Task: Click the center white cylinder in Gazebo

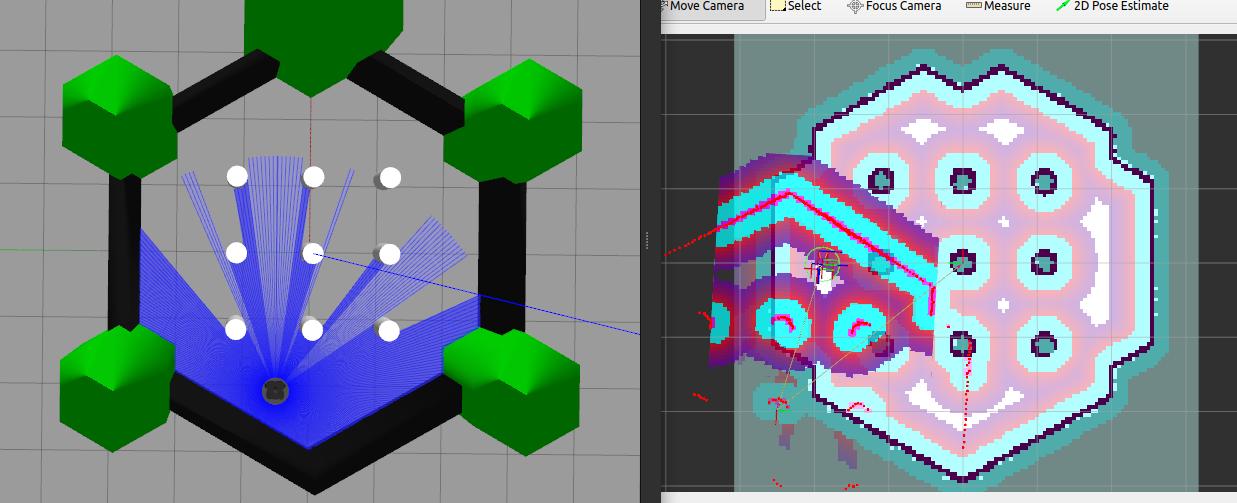Action: click(313, 253)
